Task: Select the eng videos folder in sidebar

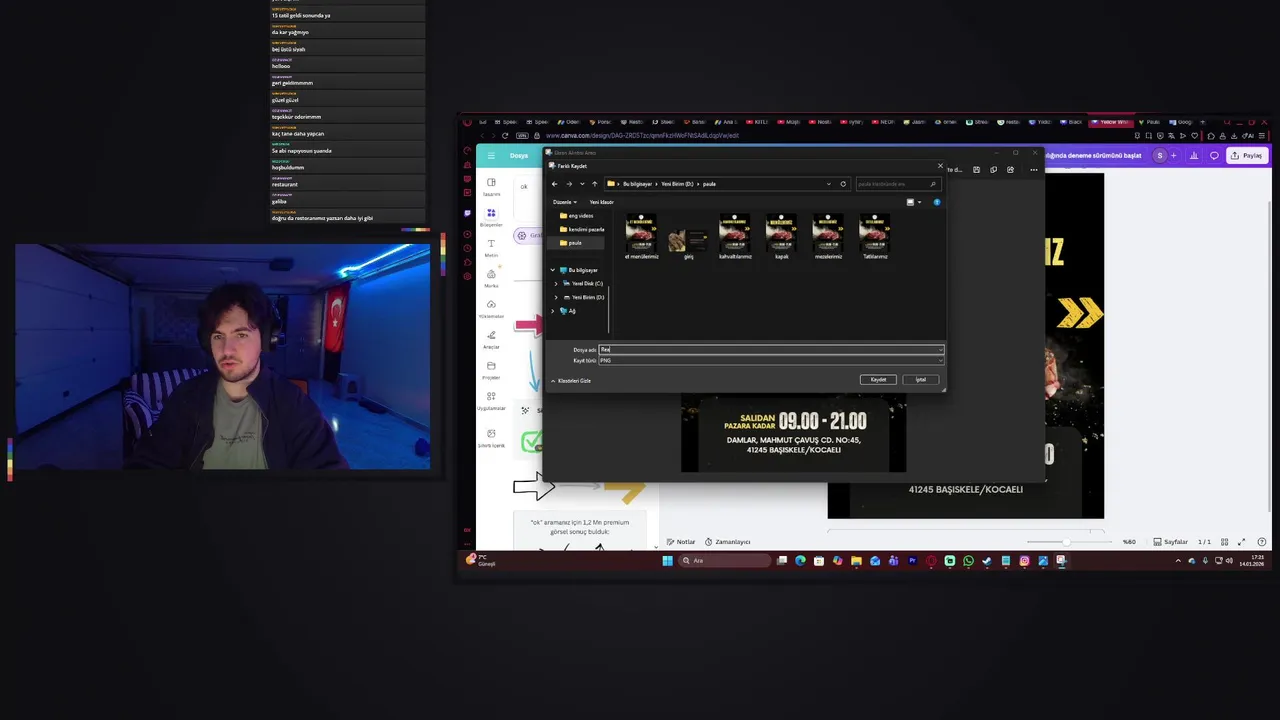Action: click(x=576, y=216)
